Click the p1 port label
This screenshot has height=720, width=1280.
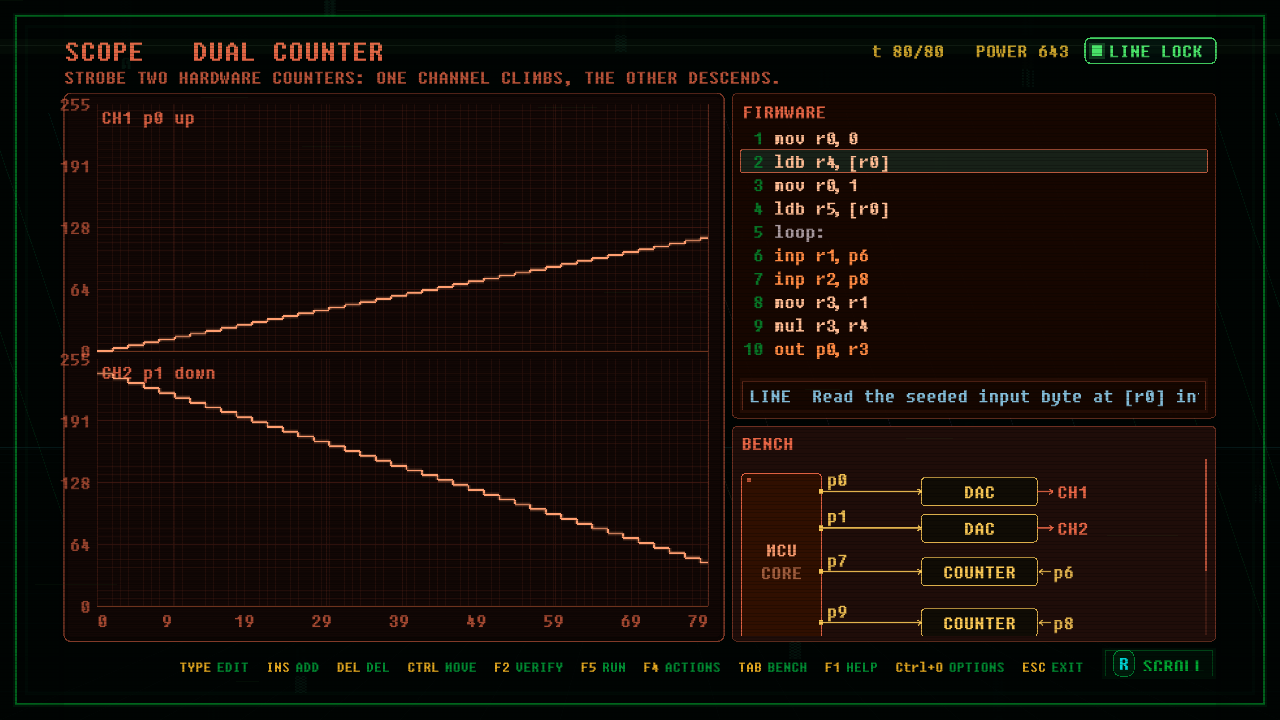(x=837, y=517)
